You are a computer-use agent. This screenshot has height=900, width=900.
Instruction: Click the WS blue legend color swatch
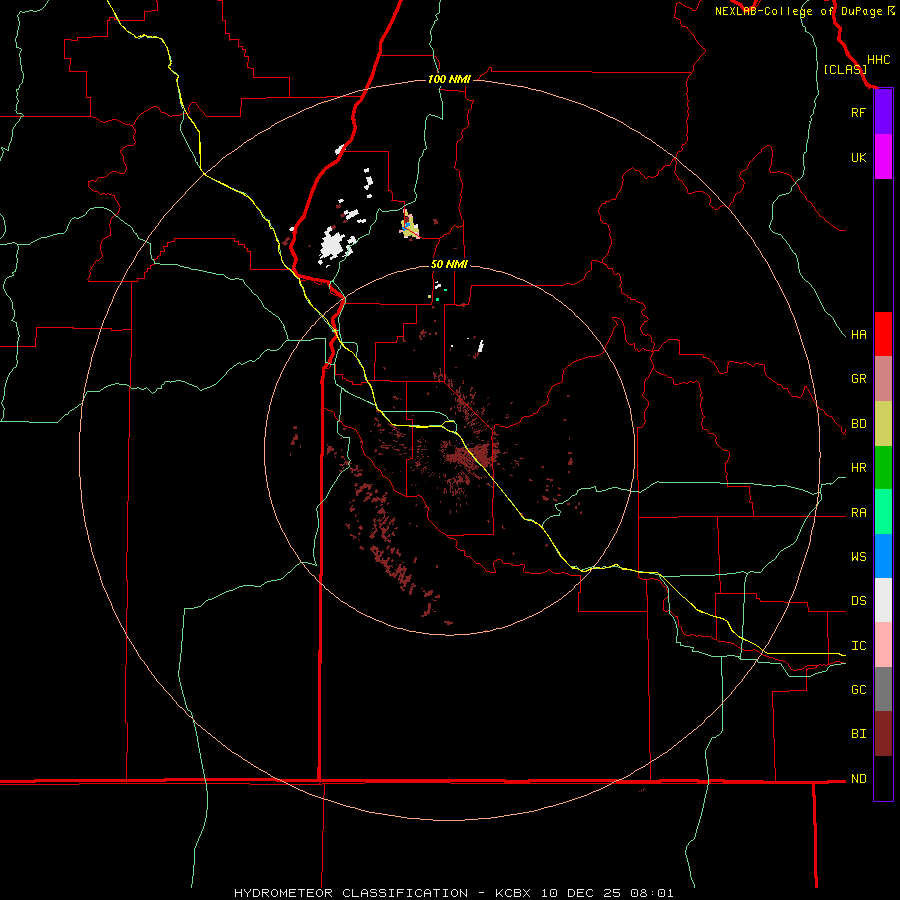[883, 556]
